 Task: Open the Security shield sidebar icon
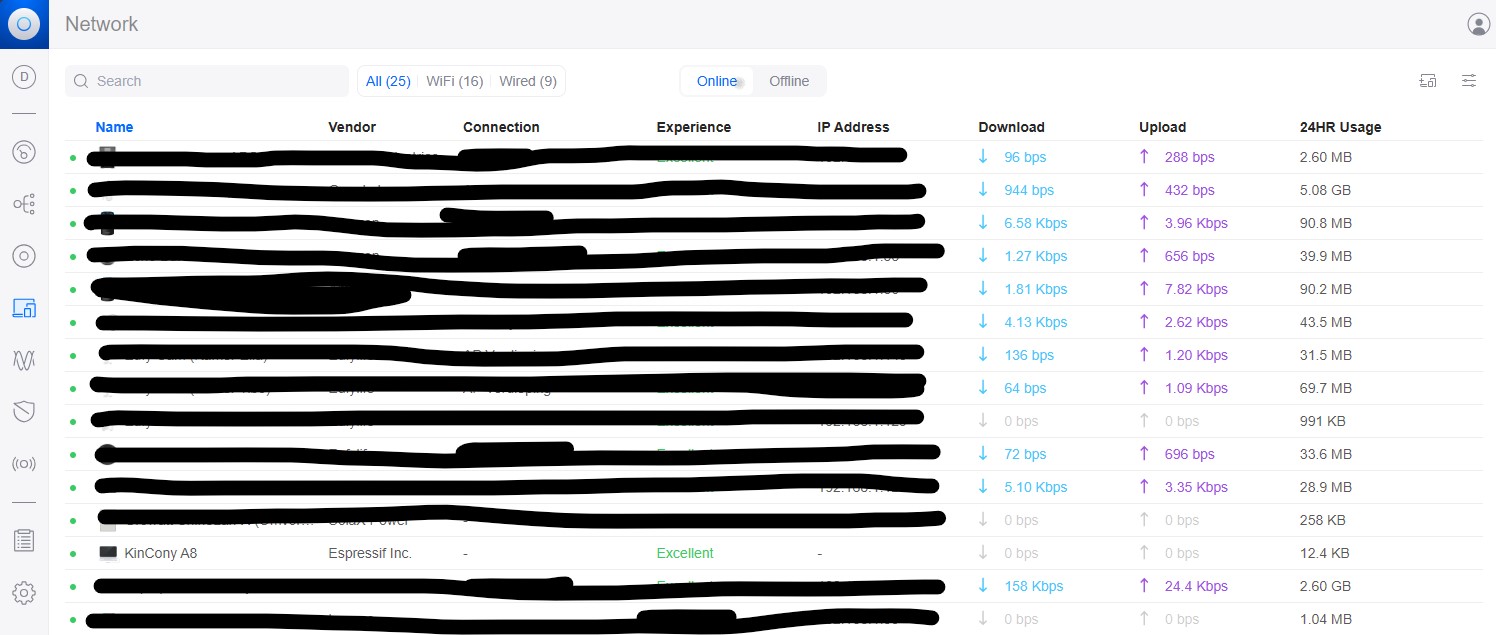coord(24,411)
